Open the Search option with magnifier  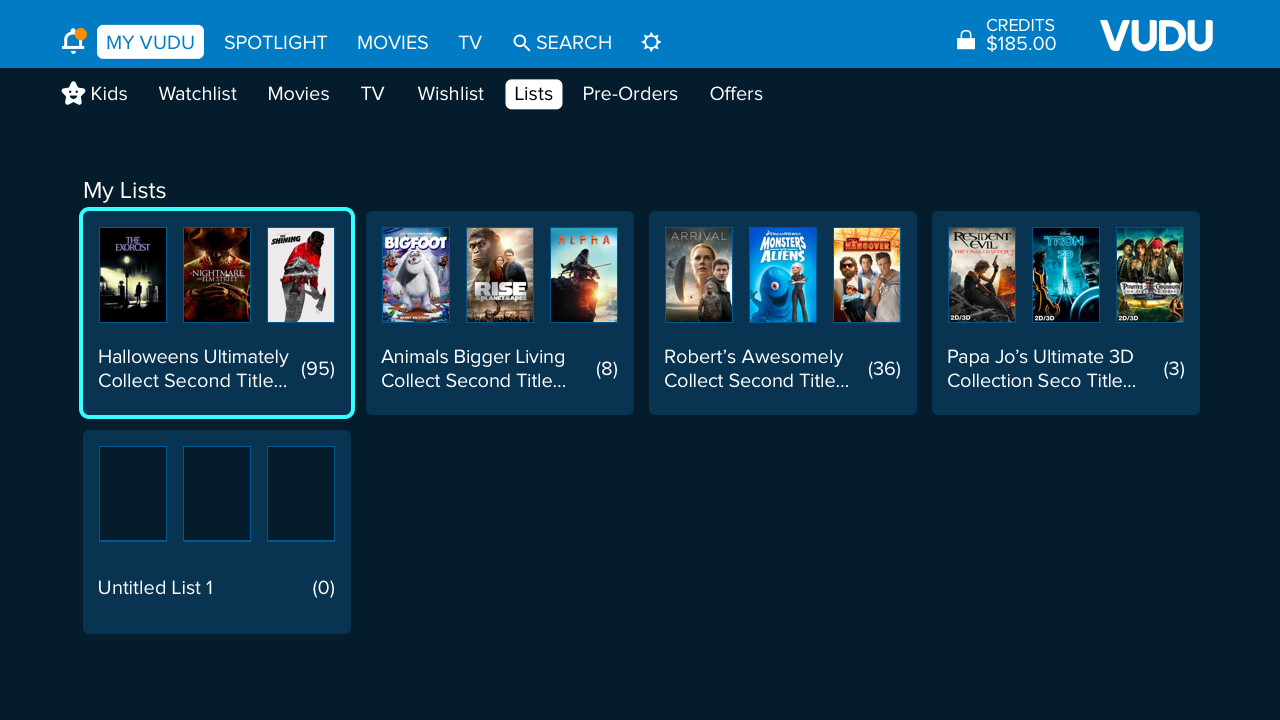tap(562, 43)
